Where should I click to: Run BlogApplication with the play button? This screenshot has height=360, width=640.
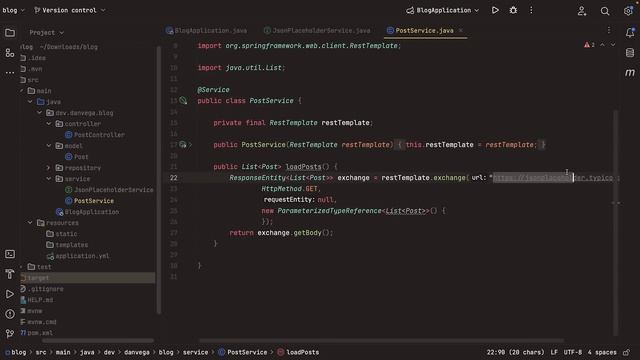(x=495, y=10)
